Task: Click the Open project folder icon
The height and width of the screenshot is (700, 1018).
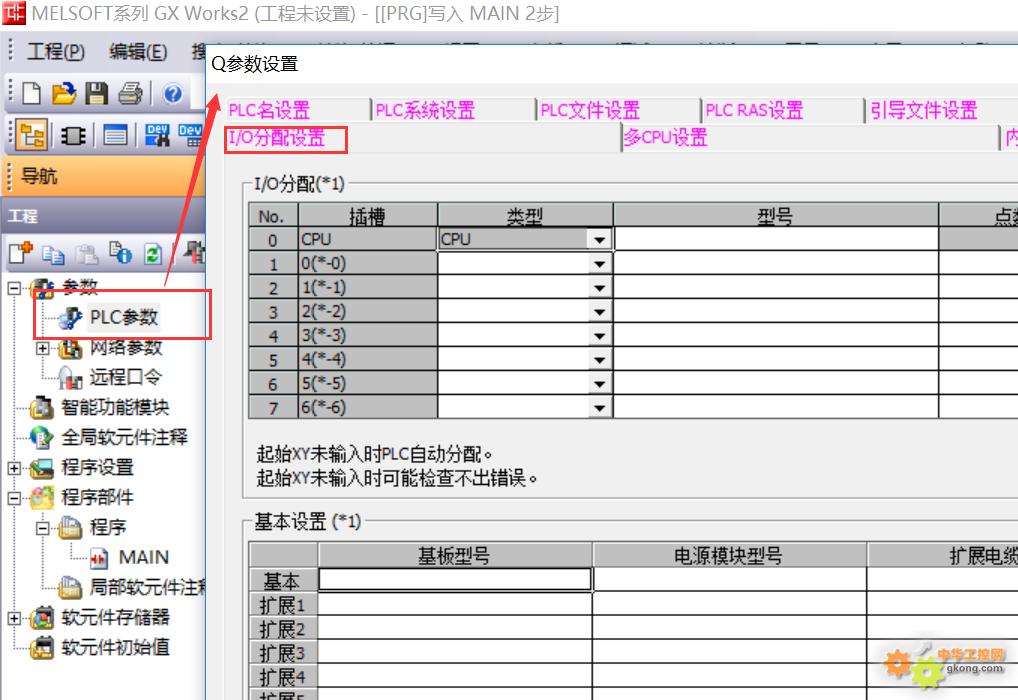Action: [x=63, y=94]
